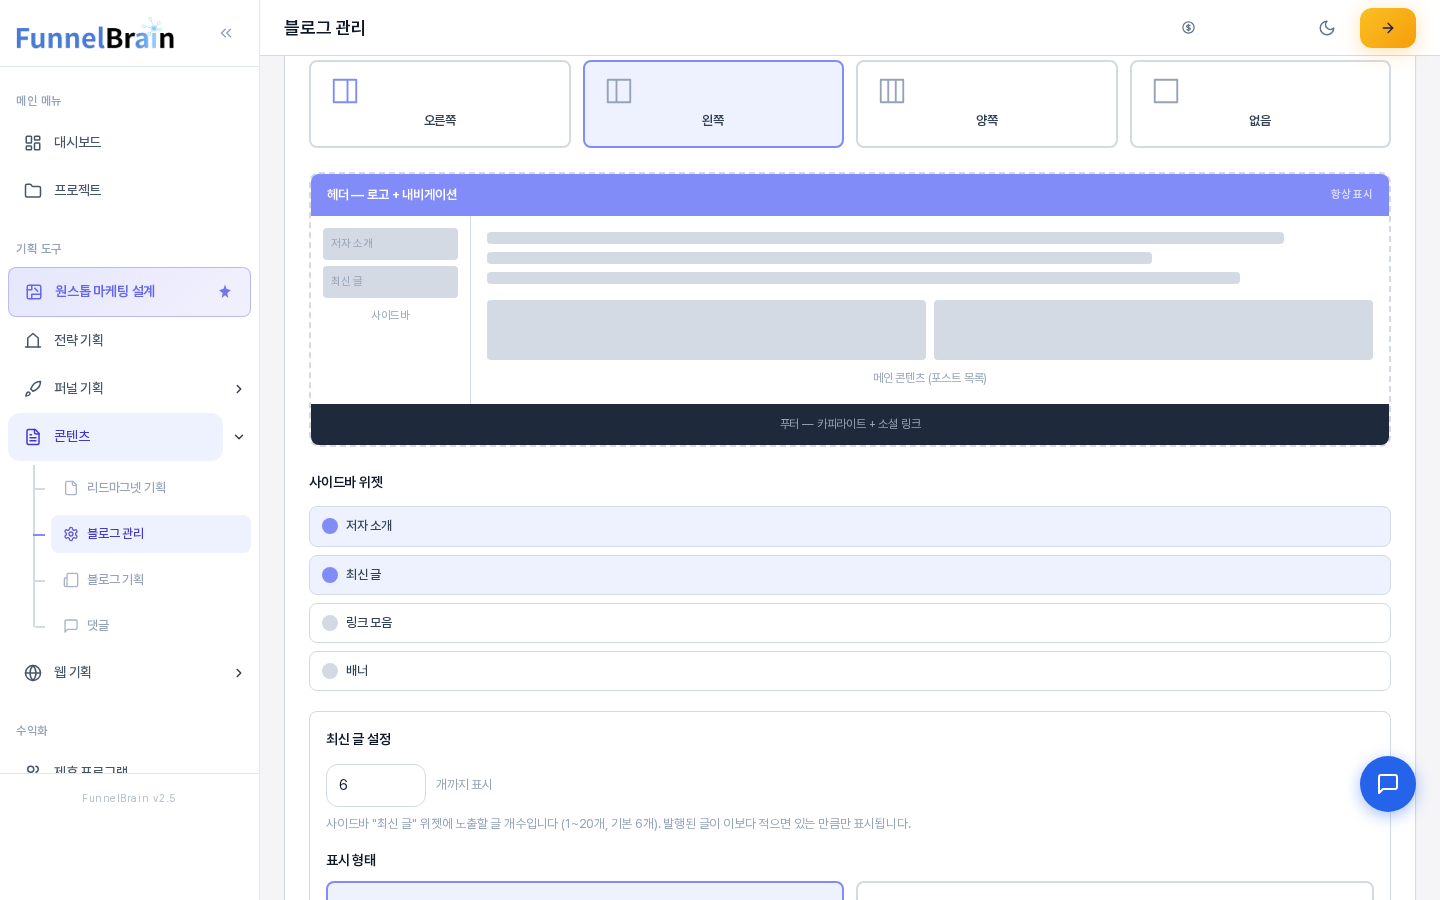
Task: Click the 최신 글 count input field
Action: point(376,785)
